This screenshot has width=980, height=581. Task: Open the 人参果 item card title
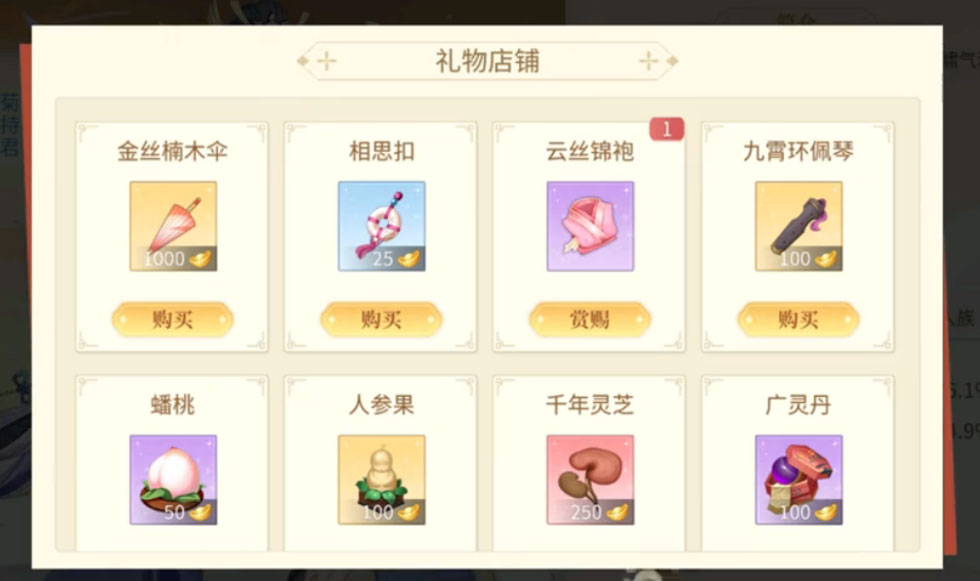(x=381, y=405)
